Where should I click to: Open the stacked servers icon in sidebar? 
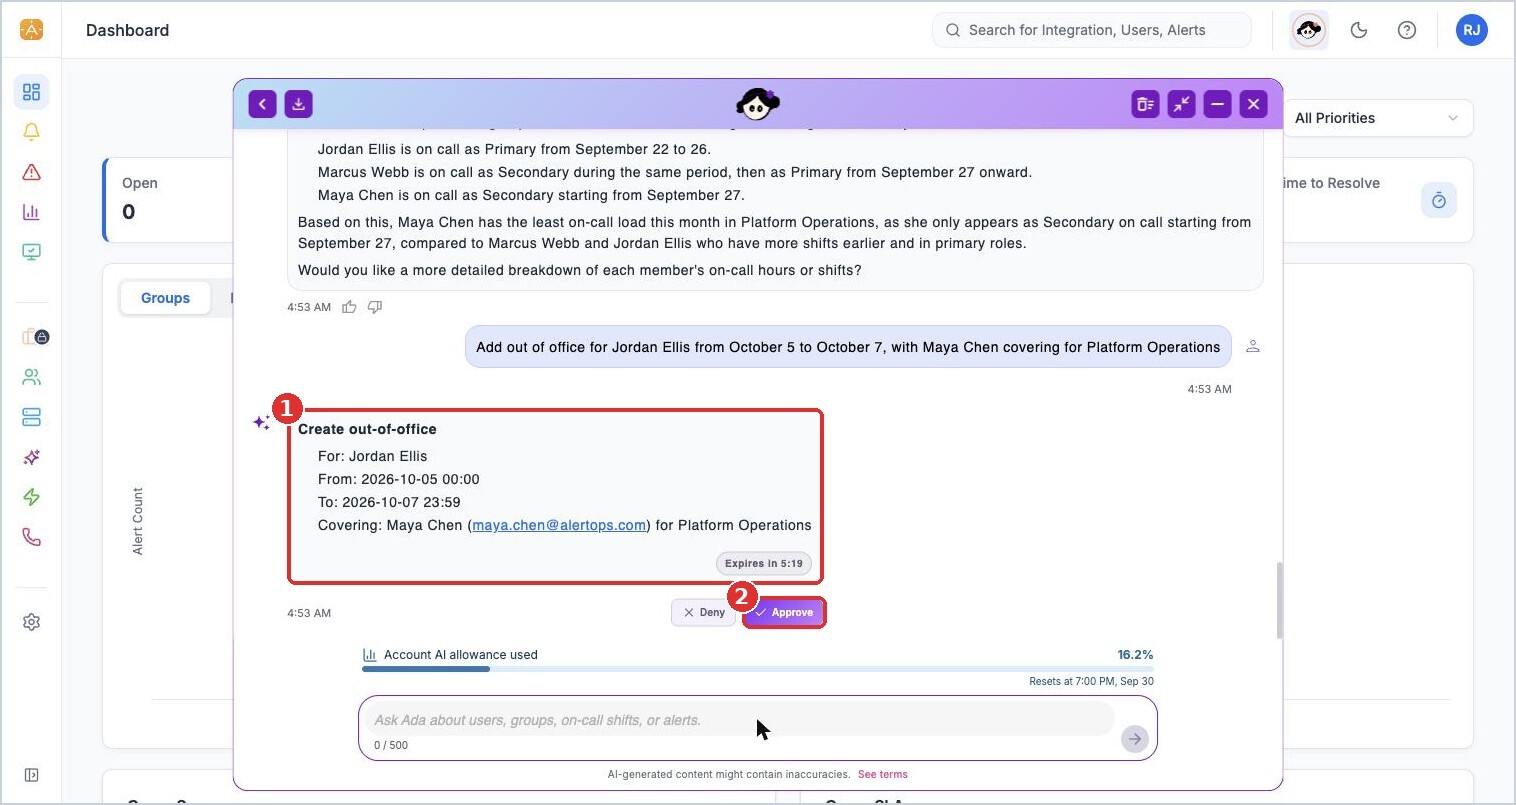pyautogui.click(x=32, y=417)
